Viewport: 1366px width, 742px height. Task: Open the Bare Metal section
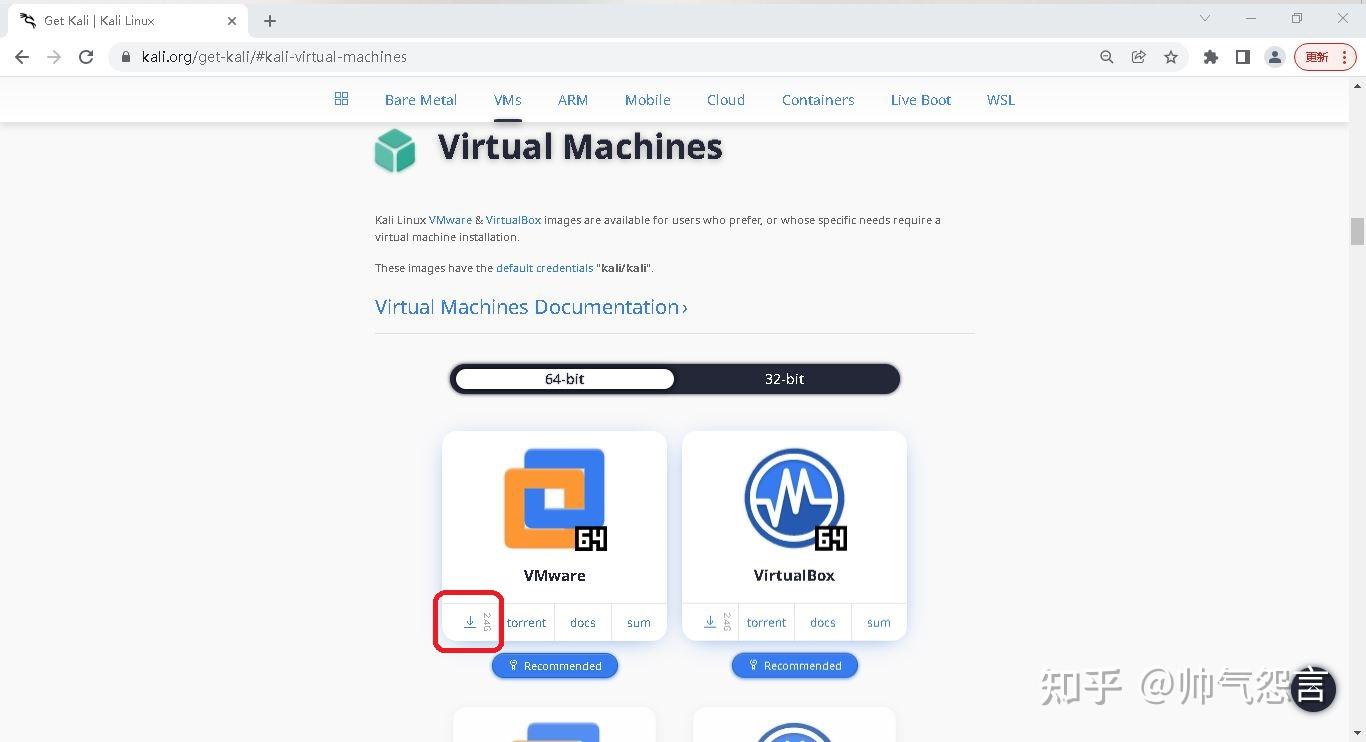(421, 100)
